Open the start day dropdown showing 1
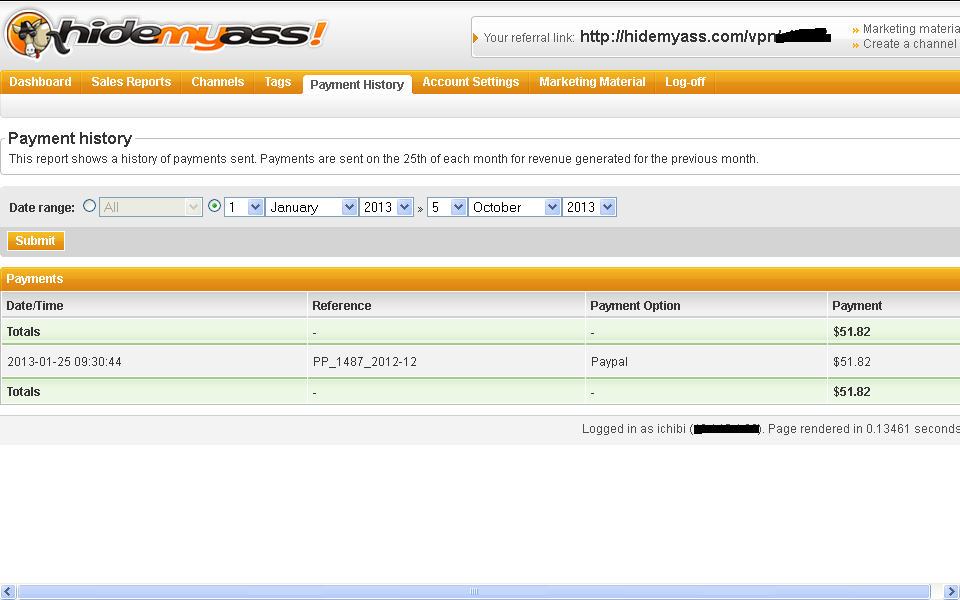This screenshot has width=960, height=600. 244,207
